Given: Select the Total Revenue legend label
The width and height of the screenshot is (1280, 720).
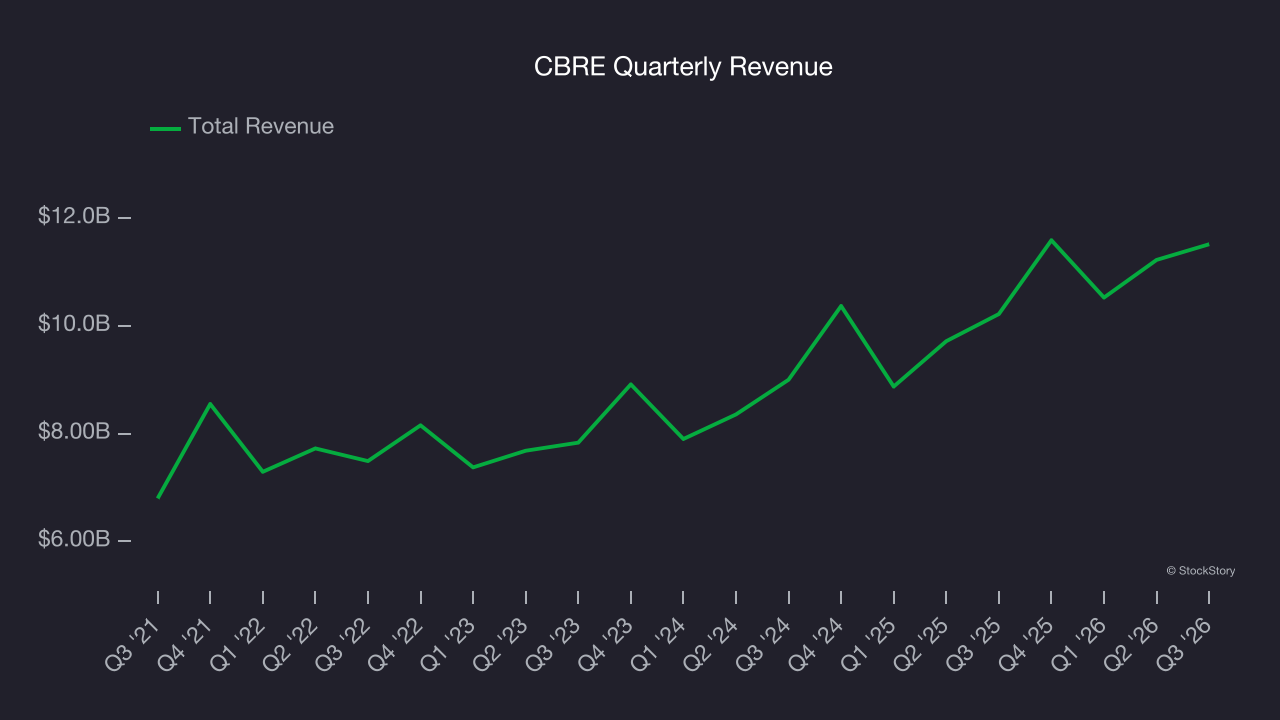Looking at the screenshot, I should click(x=261, y=127).
